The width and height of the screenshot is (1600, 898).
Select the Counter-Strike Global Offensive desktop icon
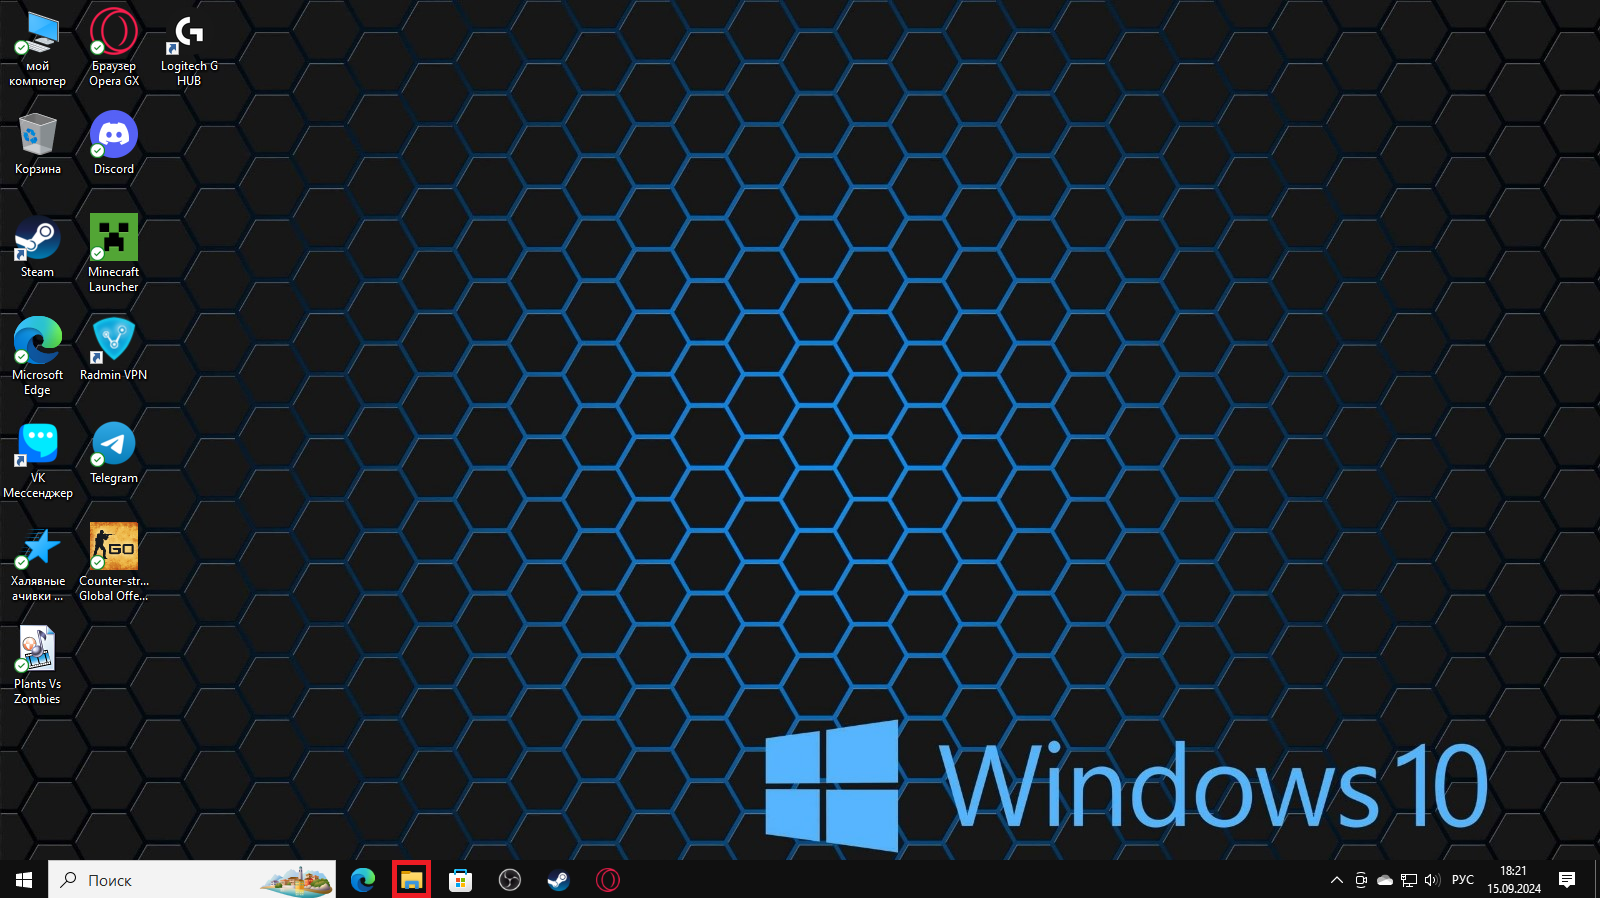click(x=114, y=563)
